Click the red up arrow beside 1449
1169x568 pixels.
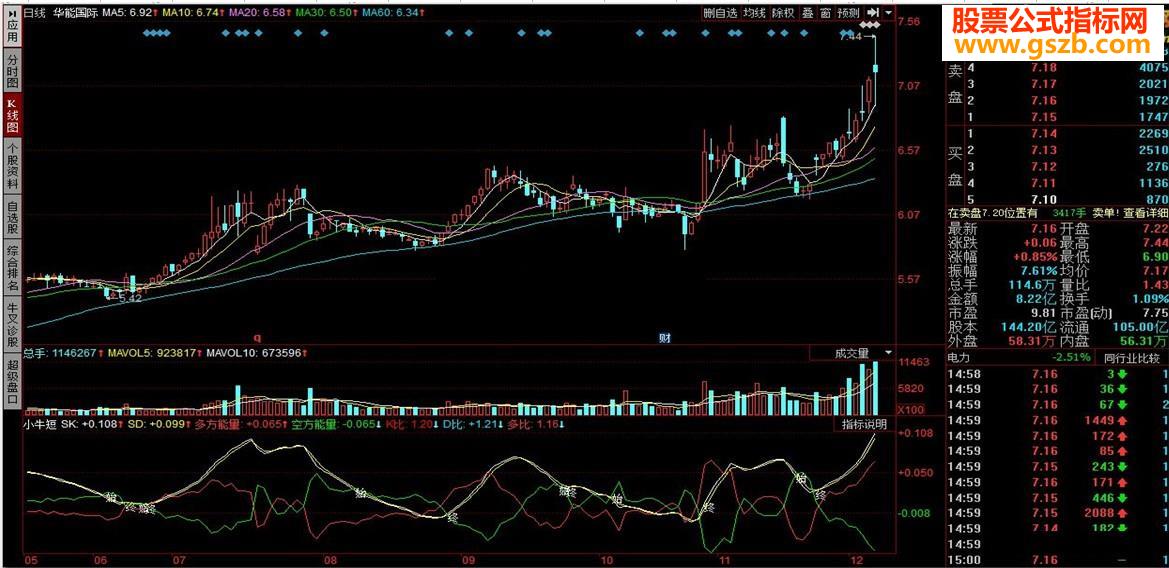click(x=1121, y=420)
